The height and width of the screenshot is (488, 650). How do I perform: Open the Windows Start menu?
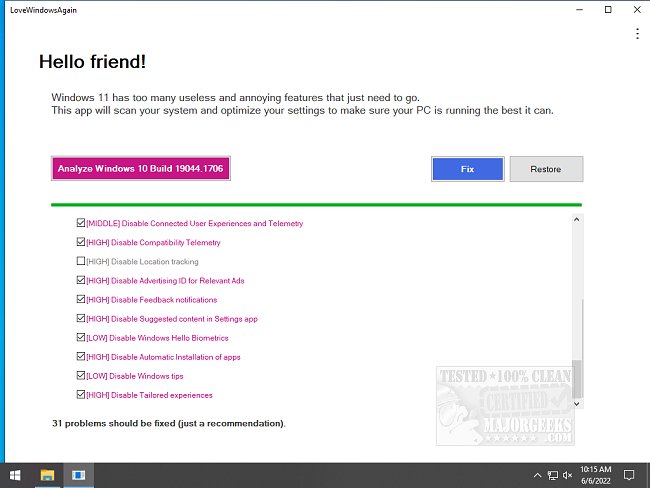pyautogui.click(x=15, y=475)
